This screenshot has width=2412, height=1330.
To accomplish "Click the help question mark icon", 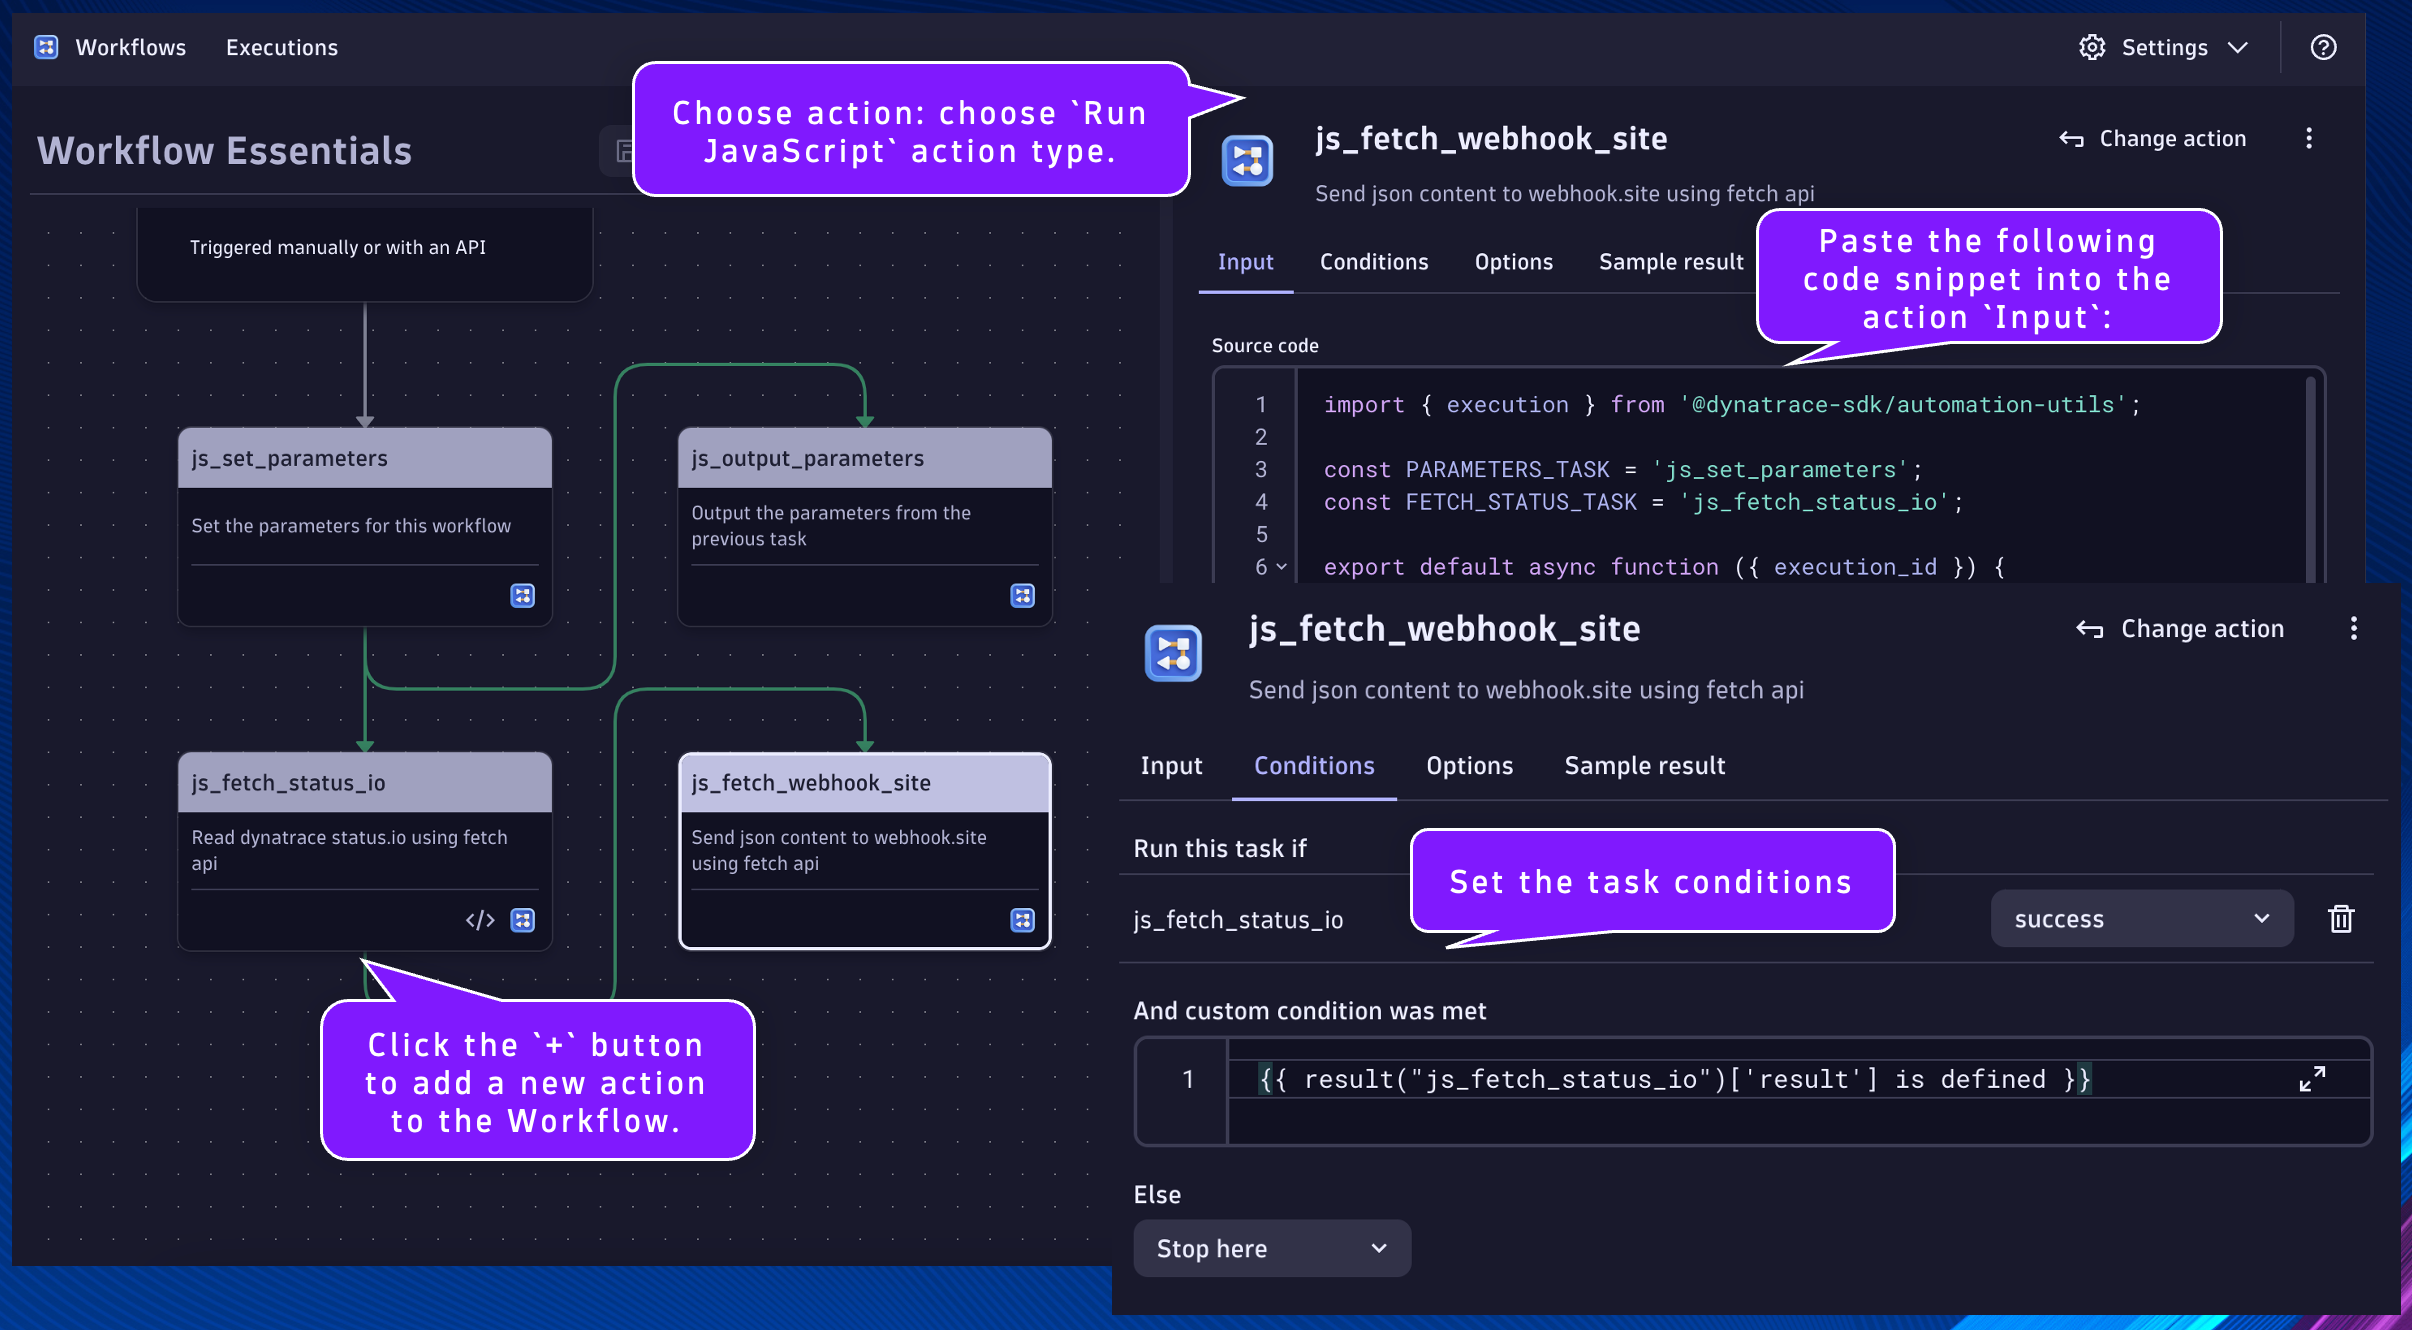I will [2323, 47].
